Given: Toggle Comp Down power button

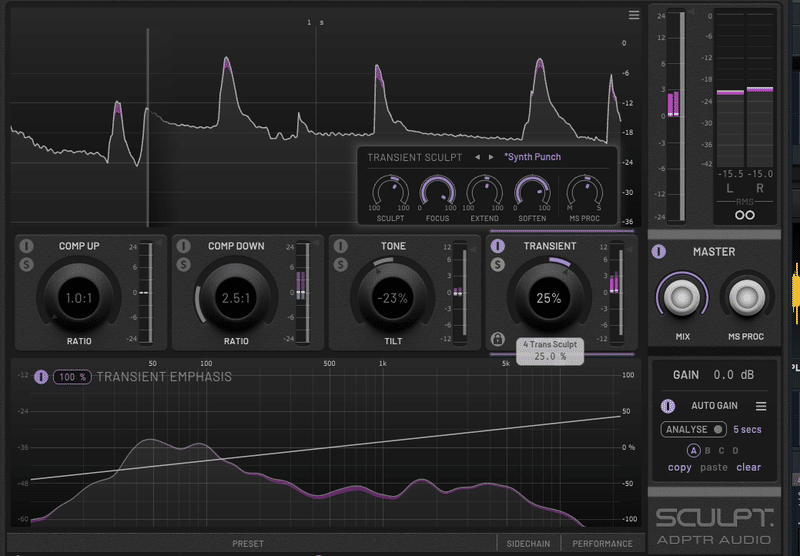Looking at the screenshot, I should (184, 246).
